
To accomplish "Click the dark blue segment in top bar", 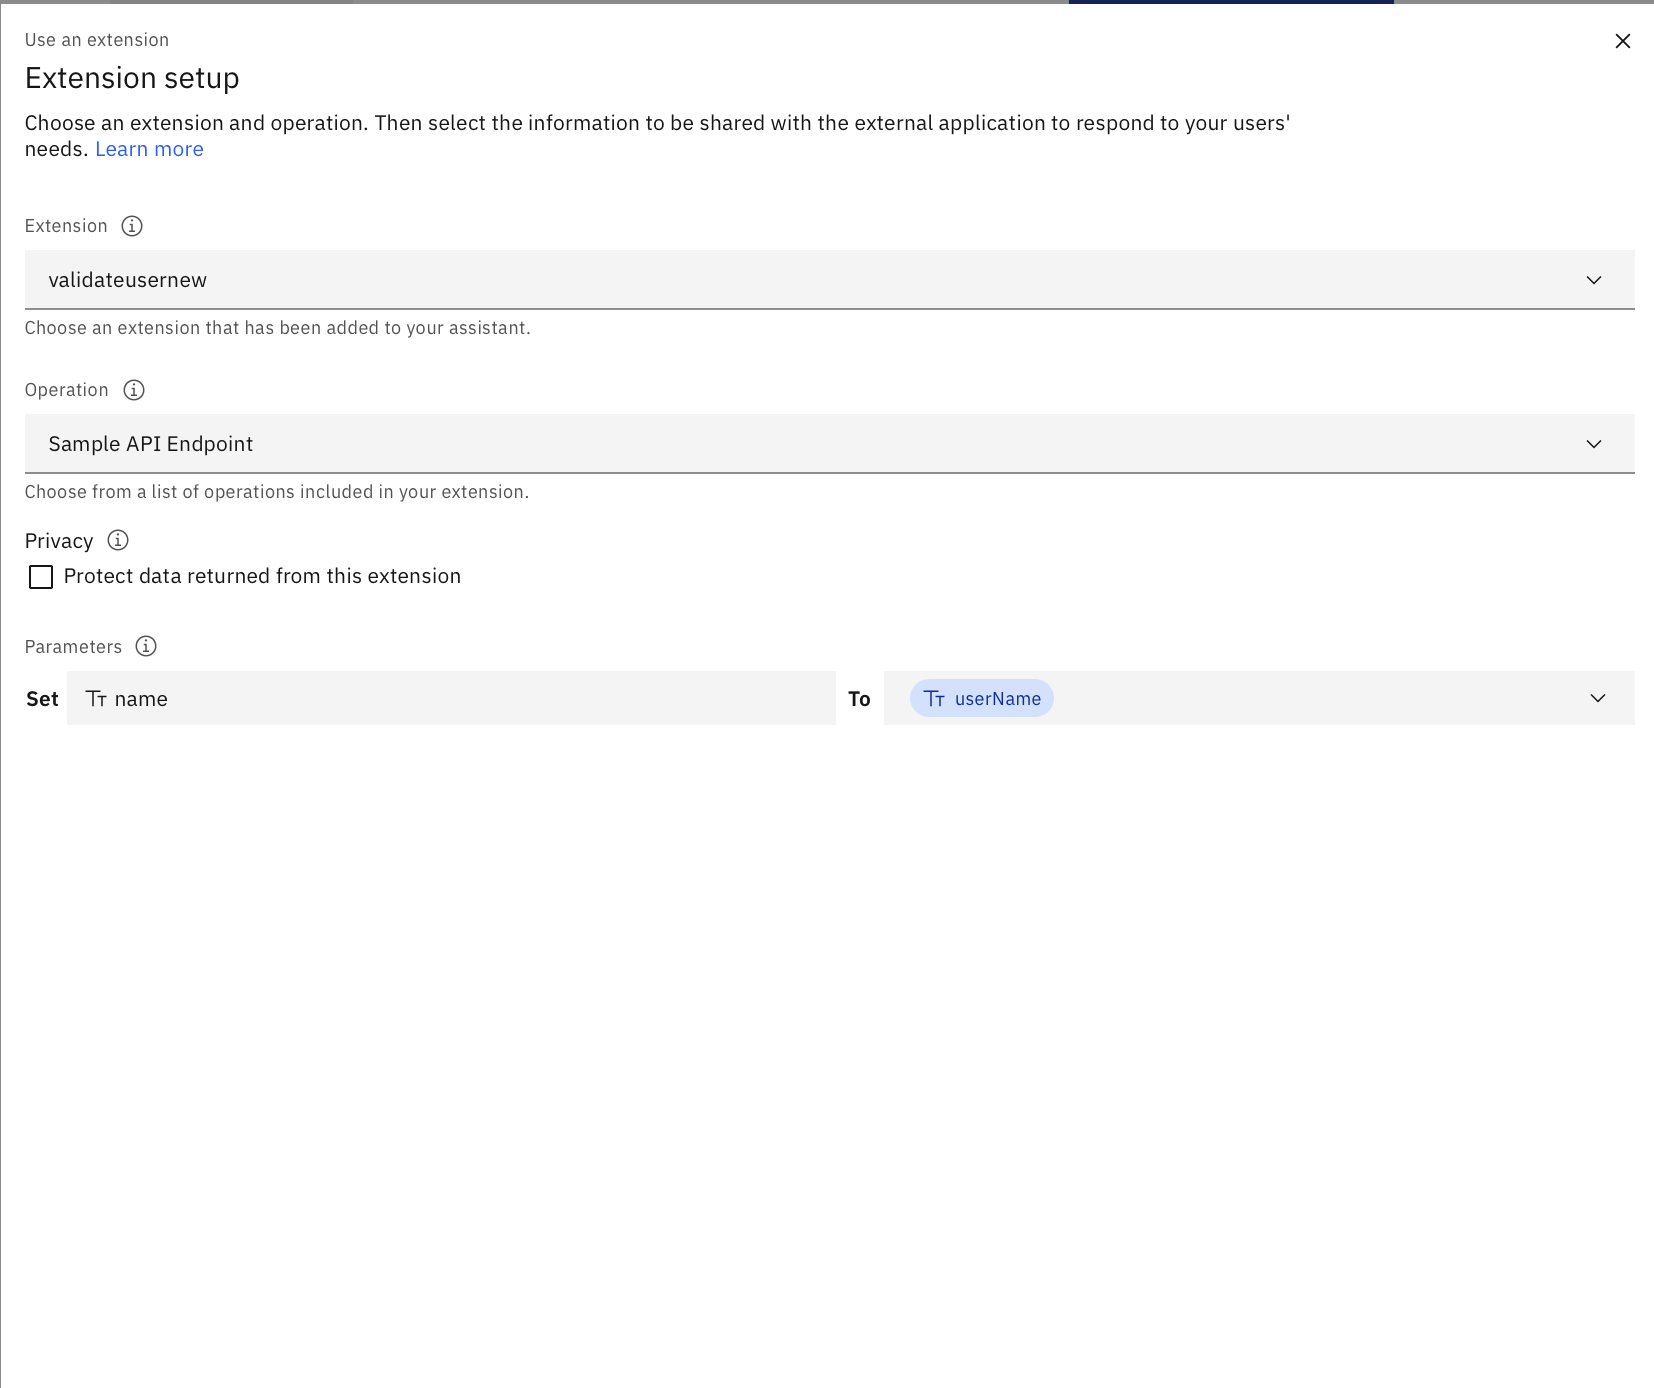I will click(x=1230, y=2).
